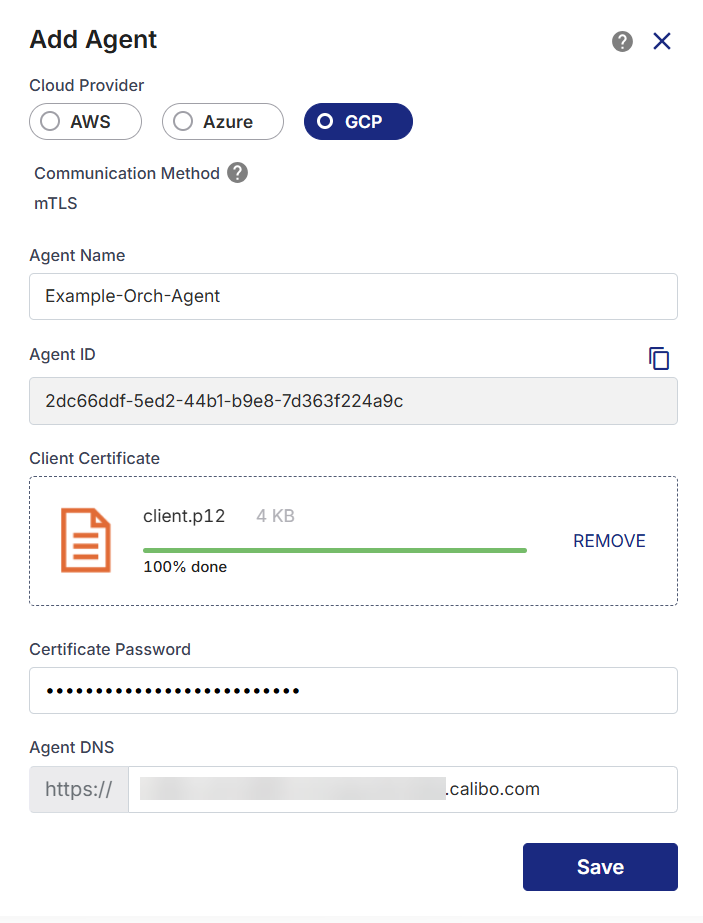Click the Communication Method help icon

(237, 173)
